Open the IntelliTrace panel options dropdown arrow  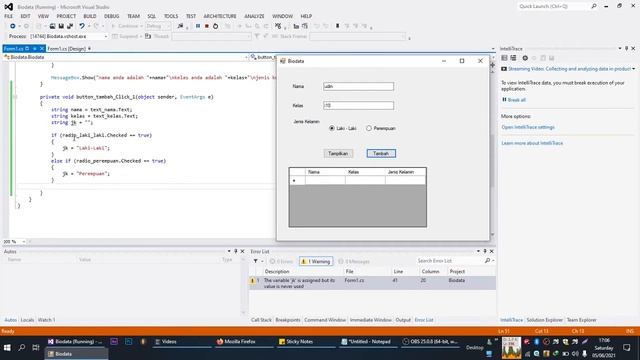620,49
